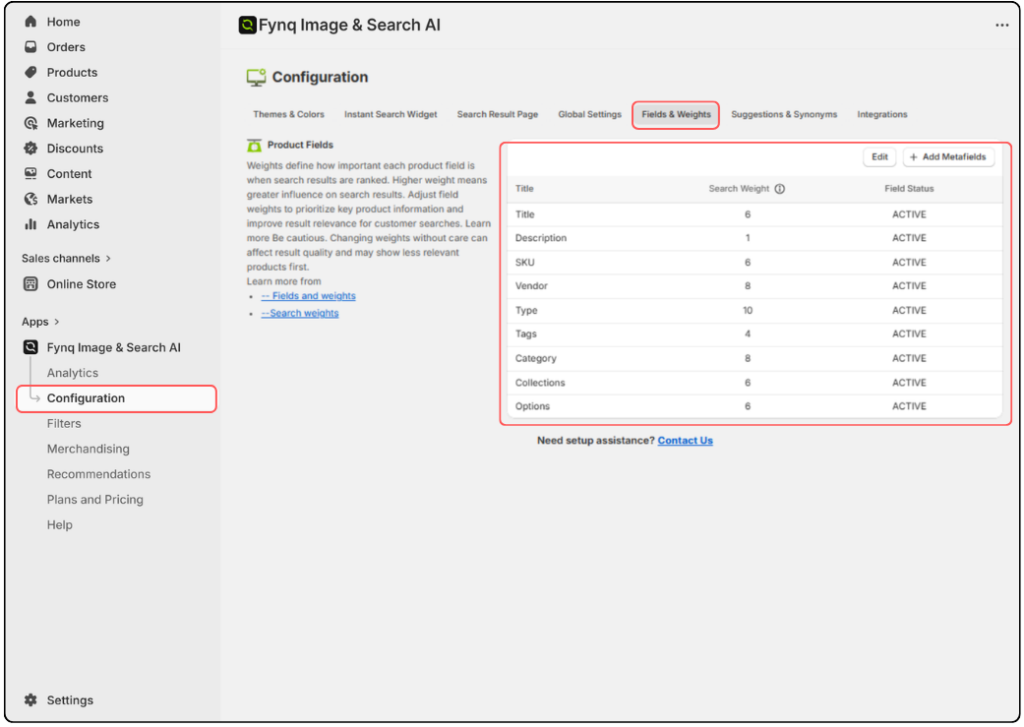1024x727 pixels.
Task: Click the Discounts badge icon
Action: click(30, 148)
